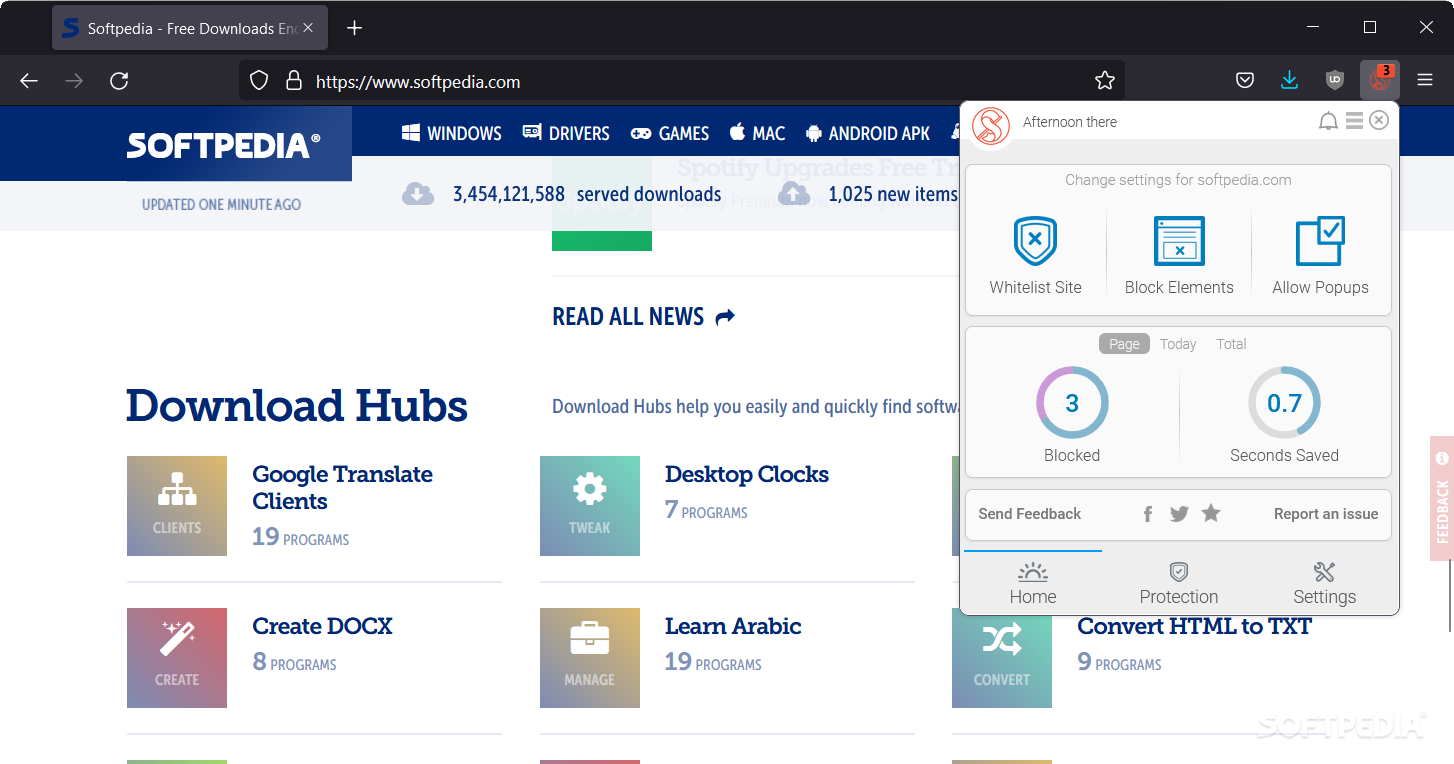Viewport: 1454px width, 764px height.
Task: Open Desktop Clocks hub
Action: [x=746, y=474]
